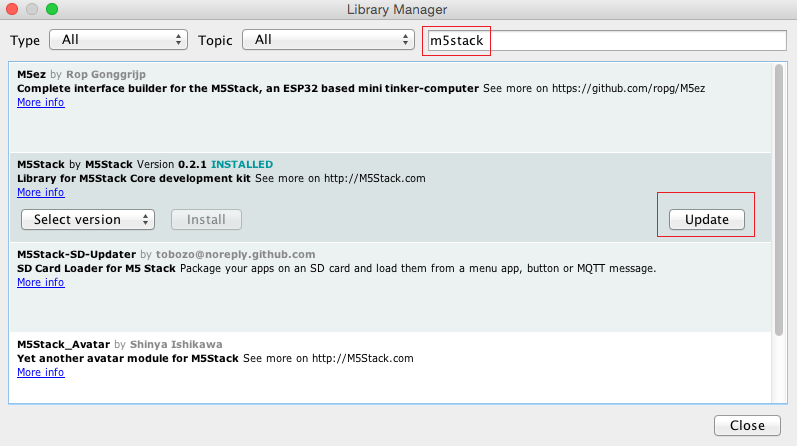Open More info link for M5ez
The image size is (797, 446).
41,102
